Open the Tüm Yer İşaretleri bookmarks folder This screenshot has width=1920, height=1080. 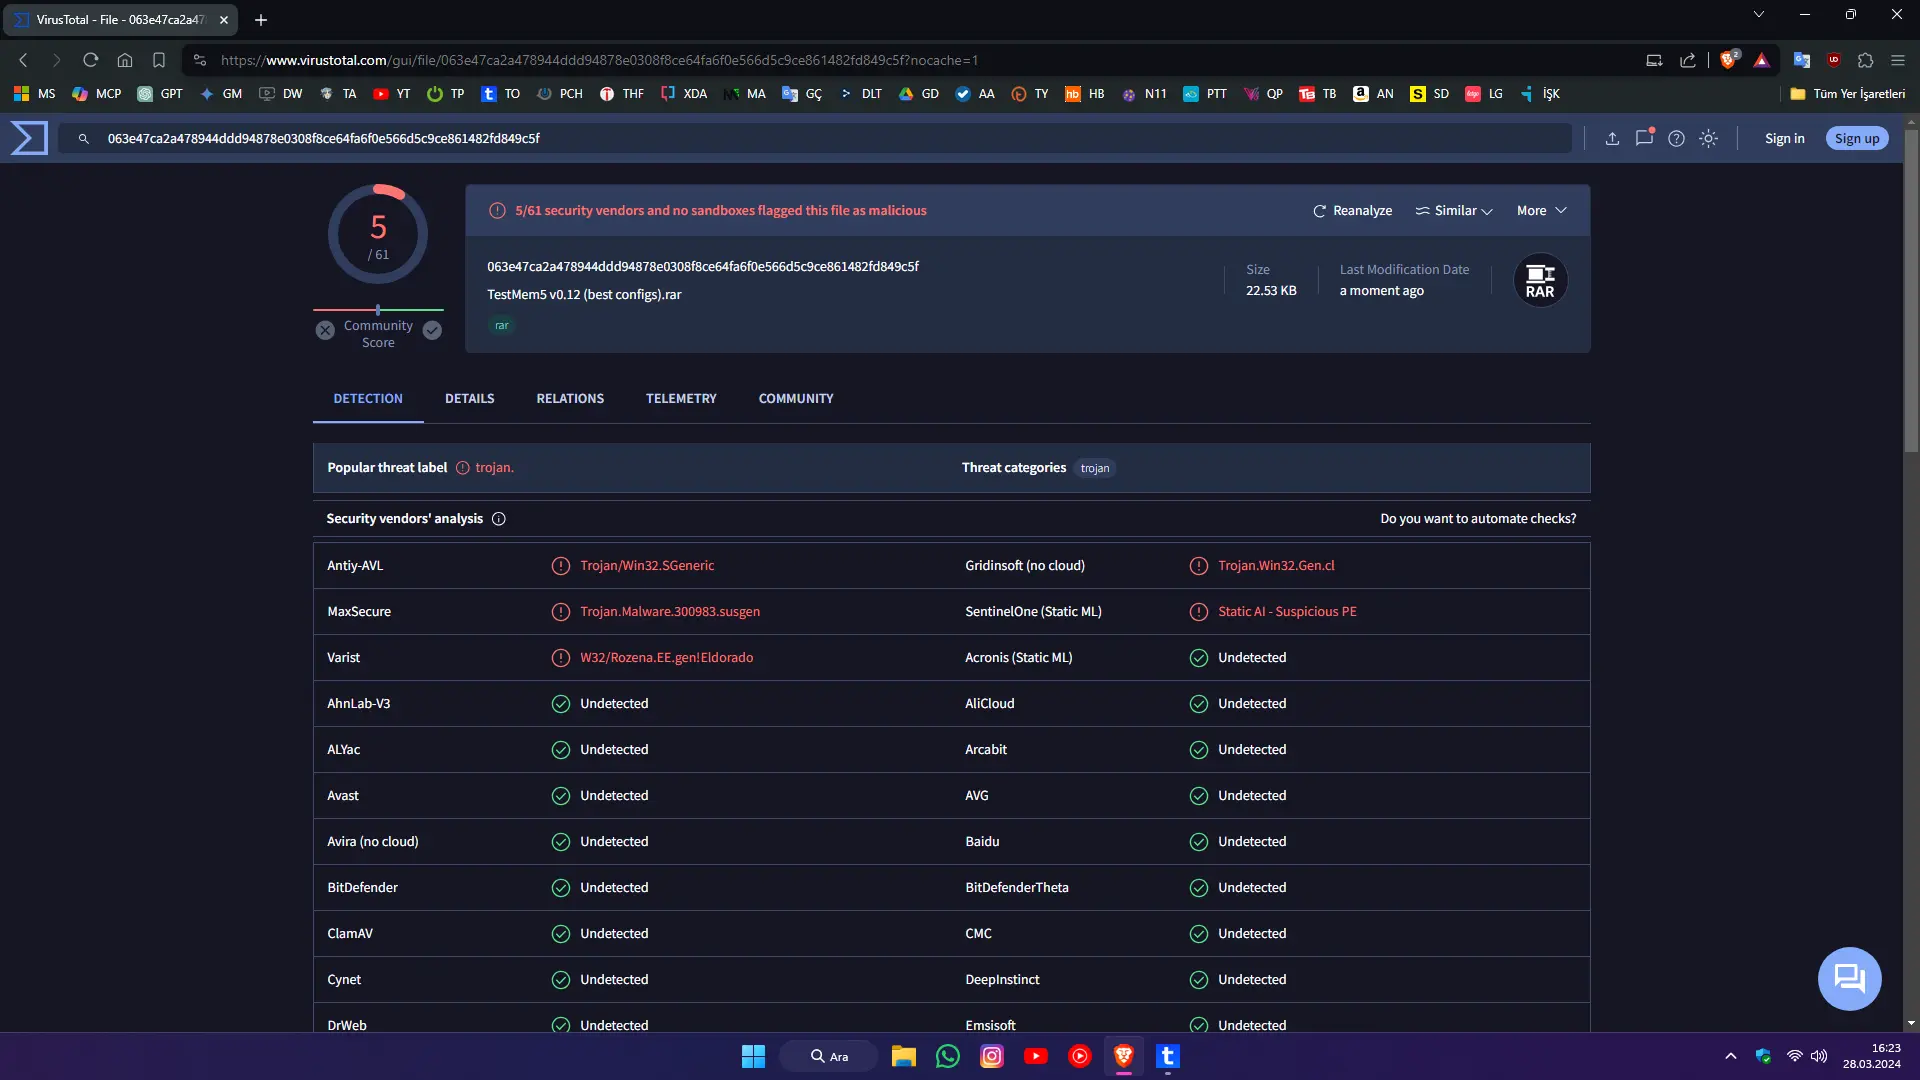pyautogui.click(x=1848, y=94)
